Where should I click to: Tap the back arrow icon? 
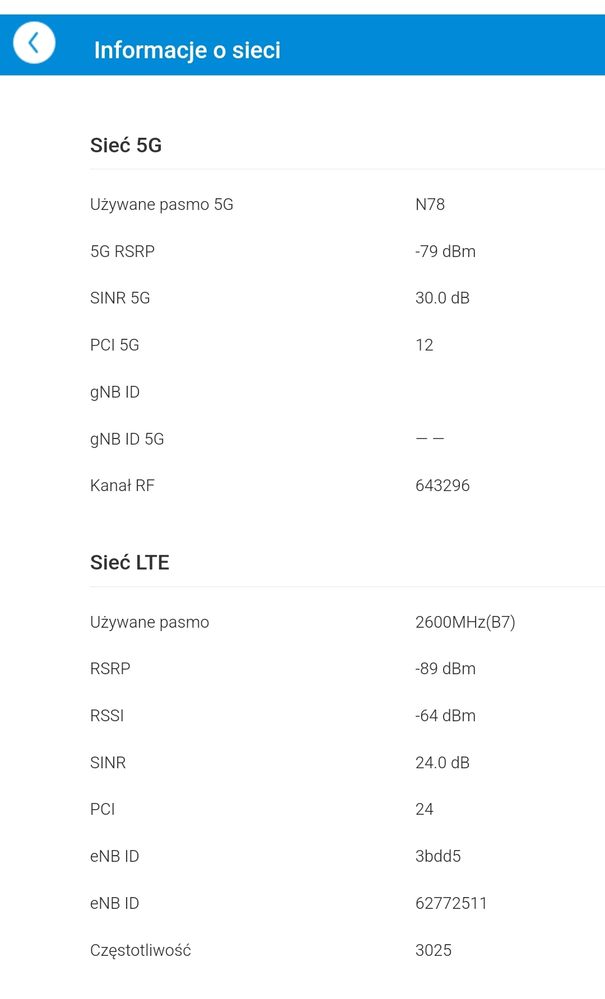pos(34,43)
